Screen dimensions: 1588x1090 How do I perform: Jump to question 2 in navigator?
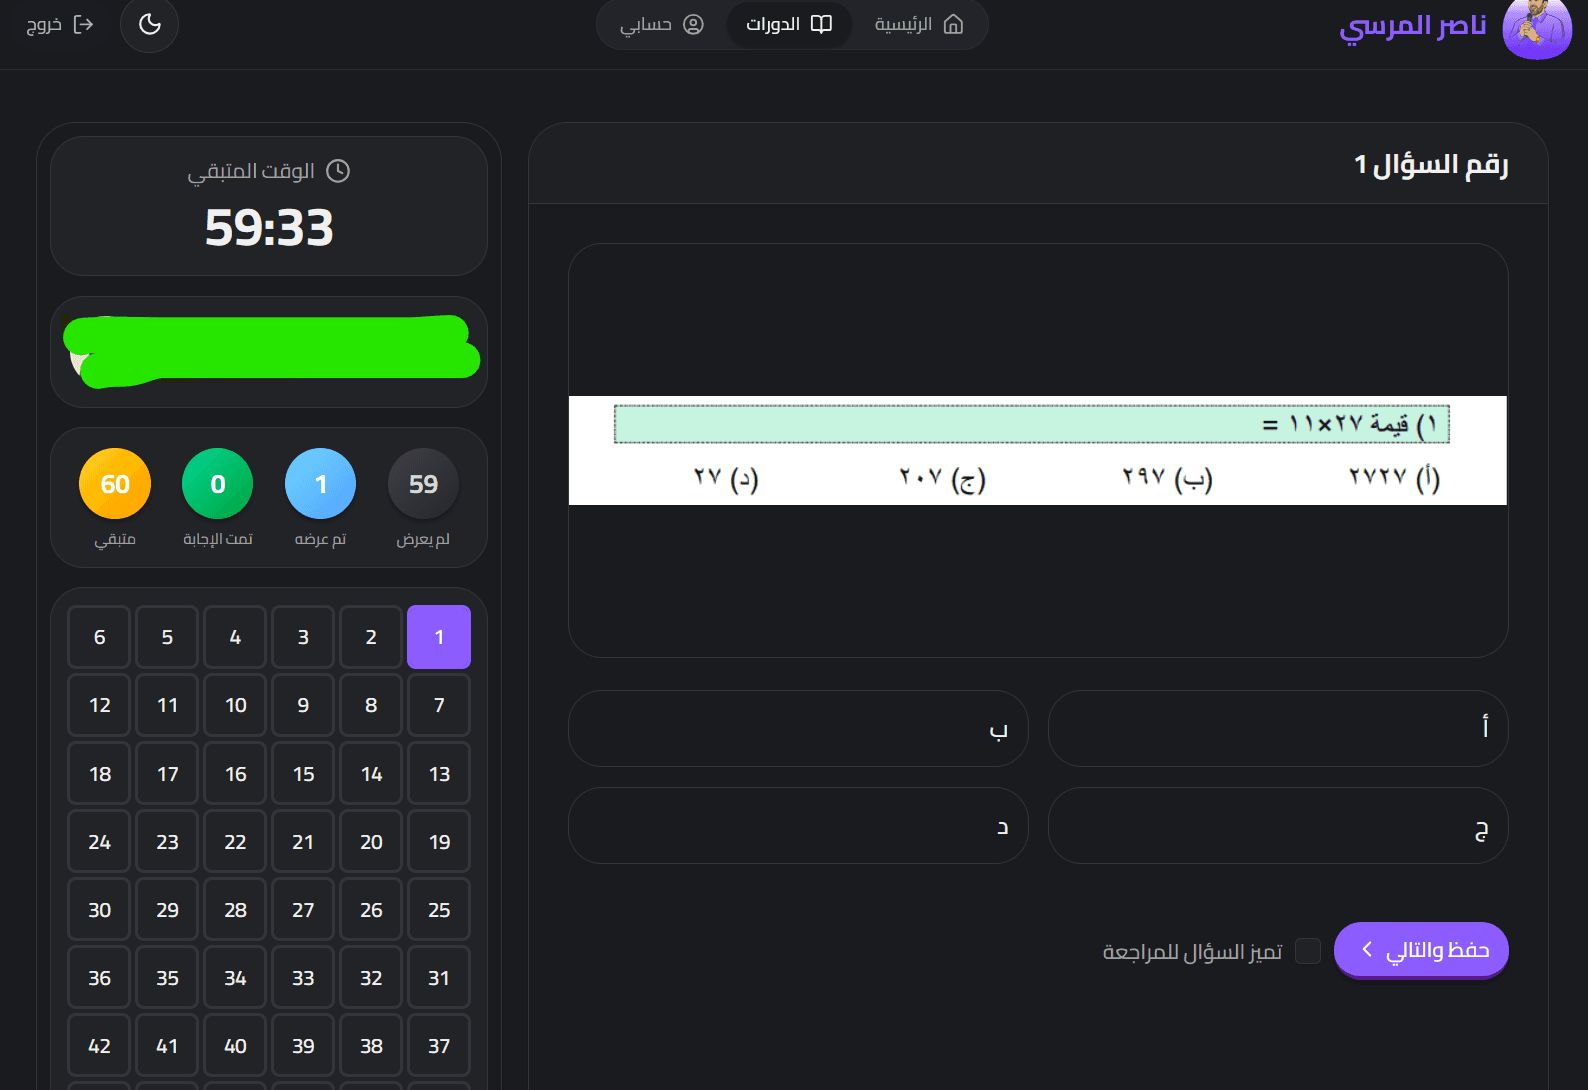371,637
